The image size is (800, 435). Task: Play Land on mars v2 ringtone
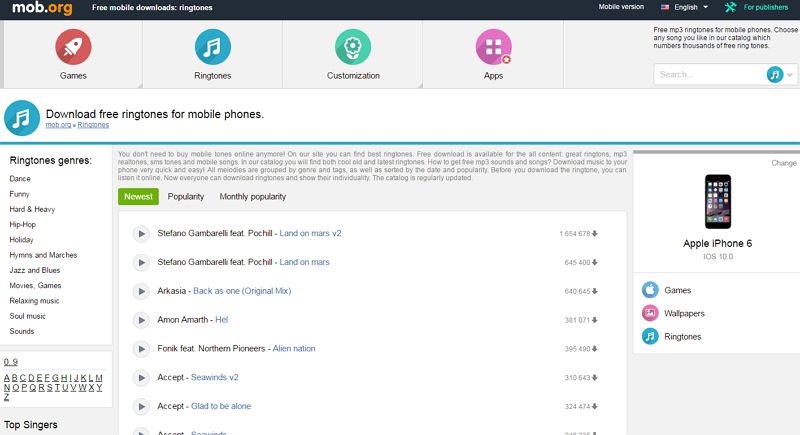point(141,234)
